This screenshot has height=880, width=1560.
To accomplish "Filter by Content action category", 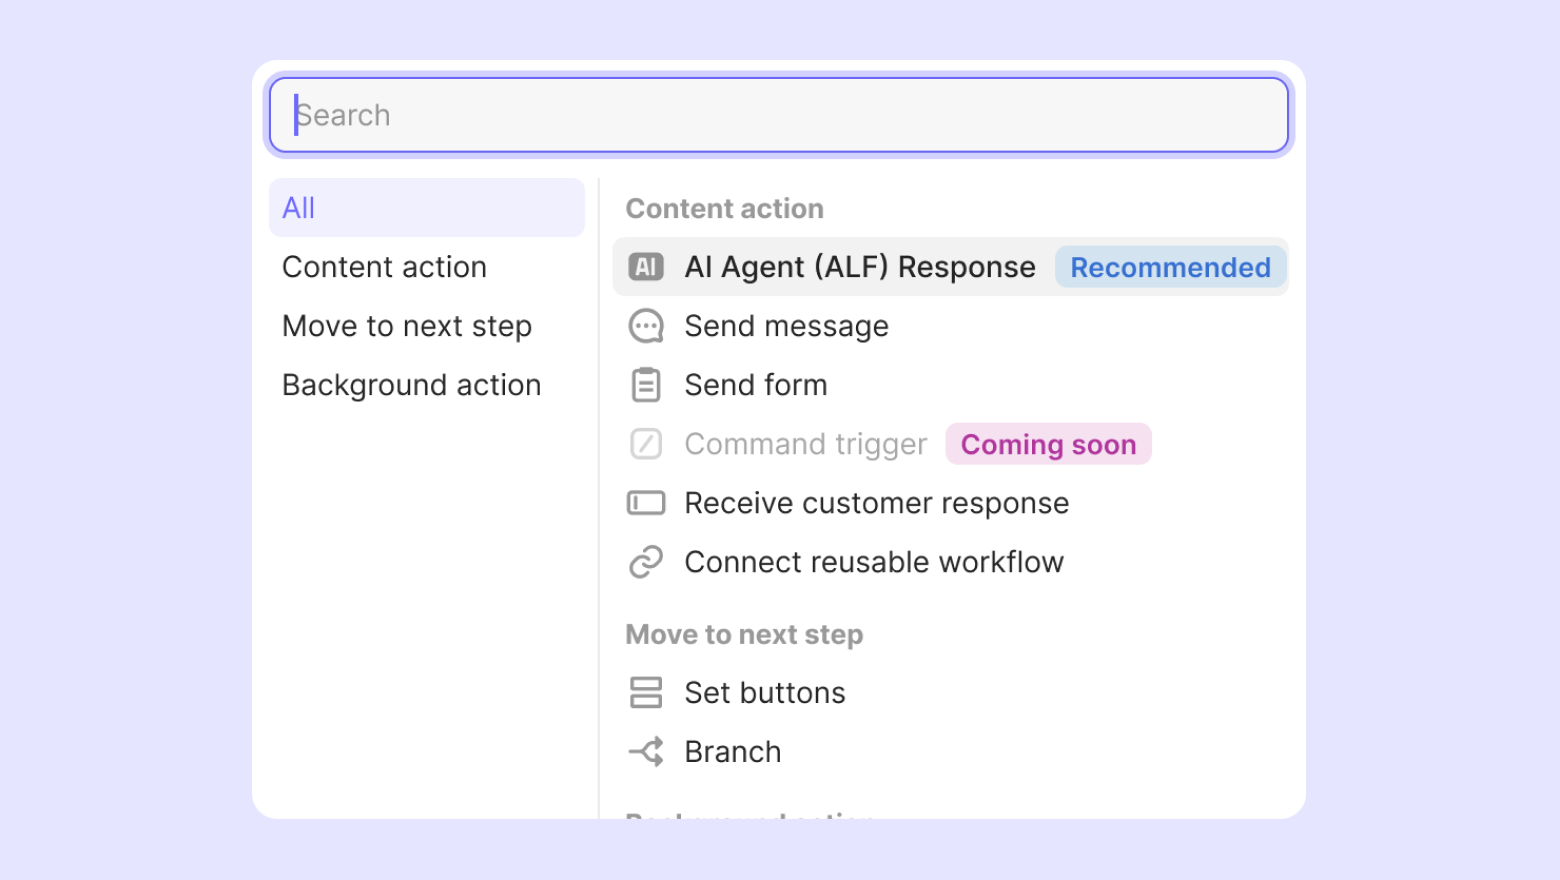I will click(385, 267).
